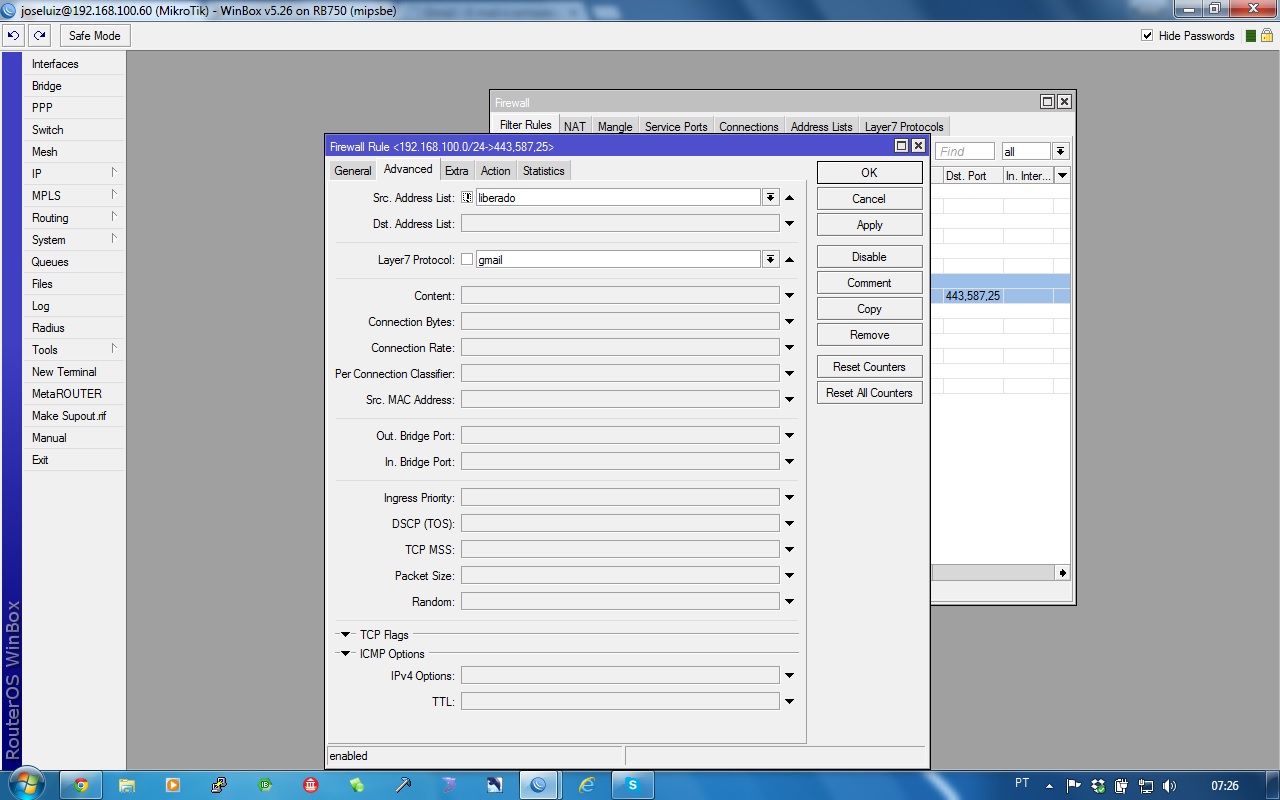Viewport: 1280px width, 800px height.
Task: Disable this firewall rule
Action: (x=869, y=257)
